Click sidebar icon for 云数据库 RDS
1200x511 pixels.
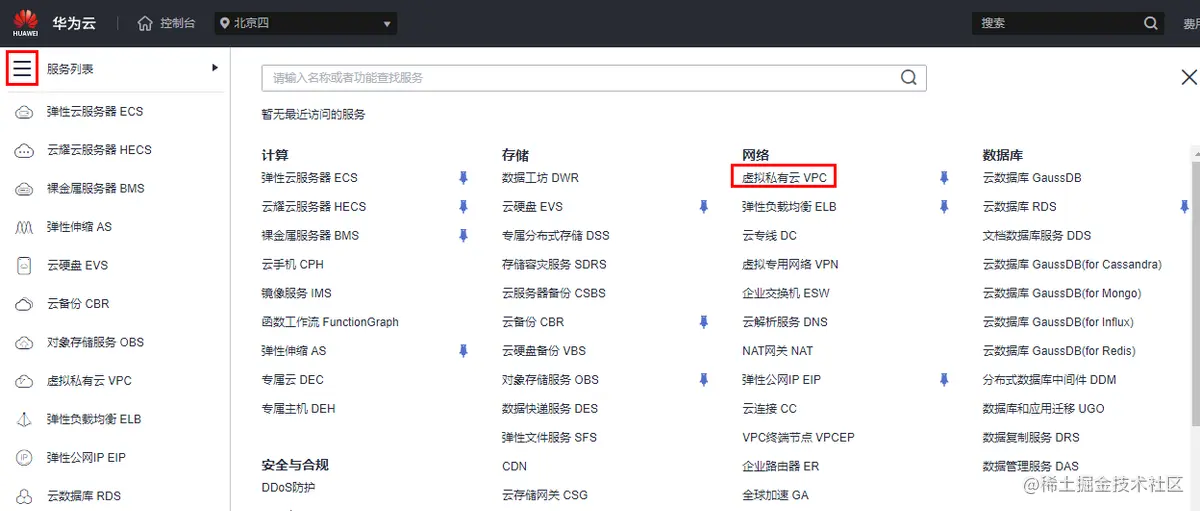click(x=24, y=497)
